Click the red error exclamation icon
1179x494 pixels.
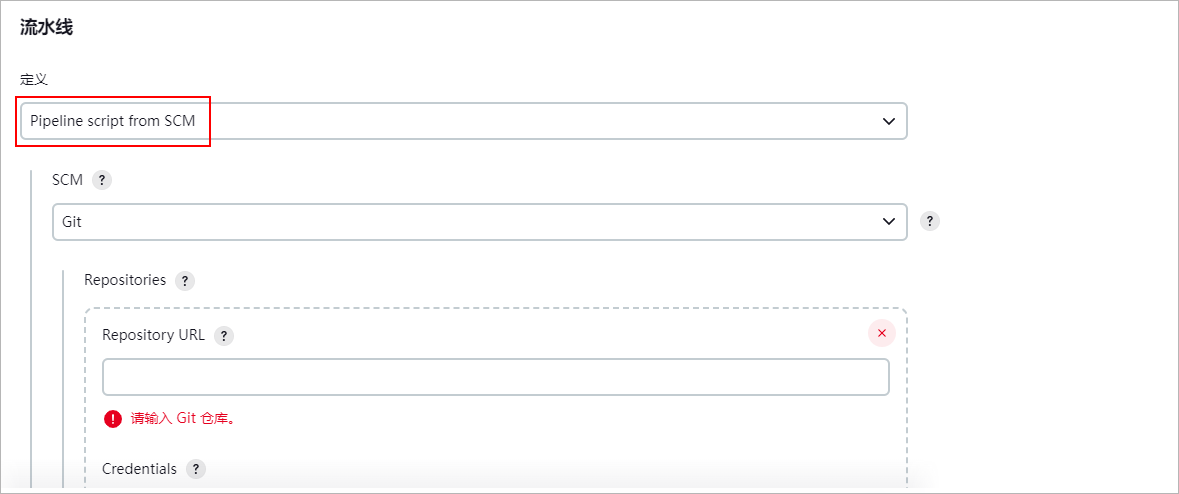(113, 419)
